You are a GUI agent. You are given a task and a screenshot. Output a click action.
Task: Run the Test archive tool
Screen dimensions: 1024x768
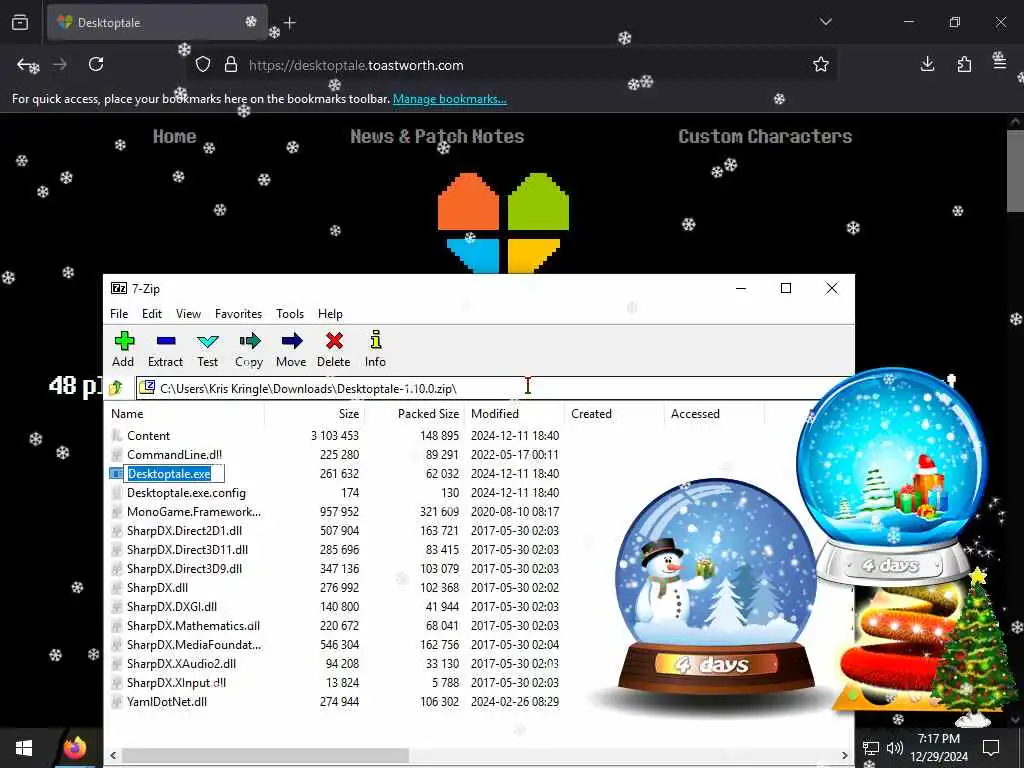pos(208,341)
